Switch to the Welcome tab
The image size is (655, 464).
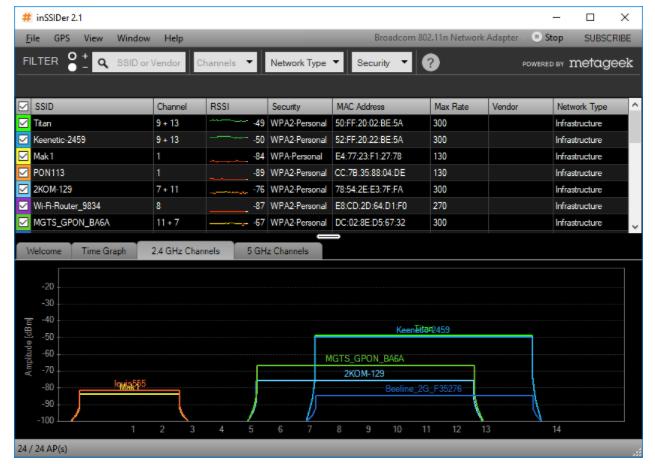[43, 251]
